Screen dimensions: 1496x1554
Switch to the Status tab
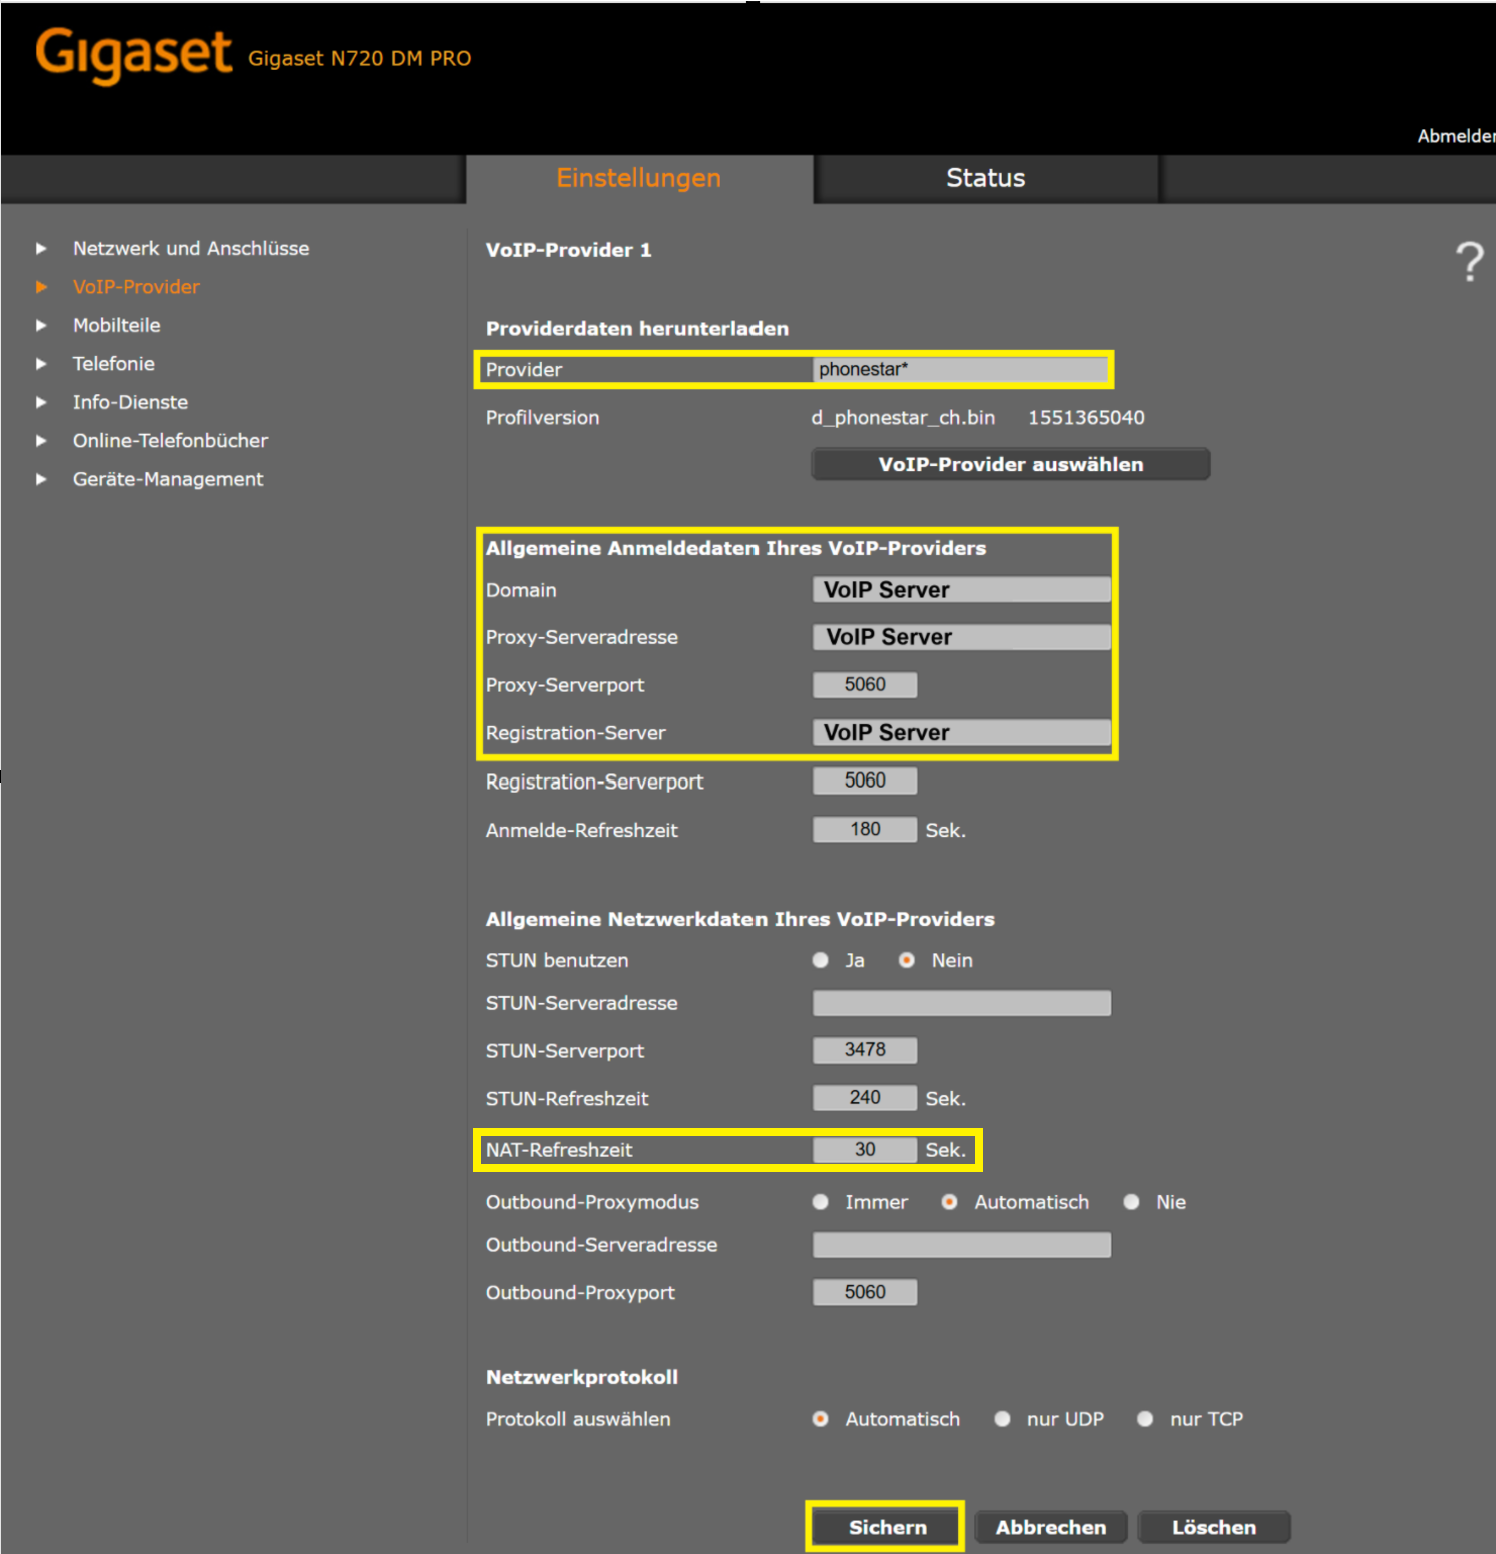point(986,178)
